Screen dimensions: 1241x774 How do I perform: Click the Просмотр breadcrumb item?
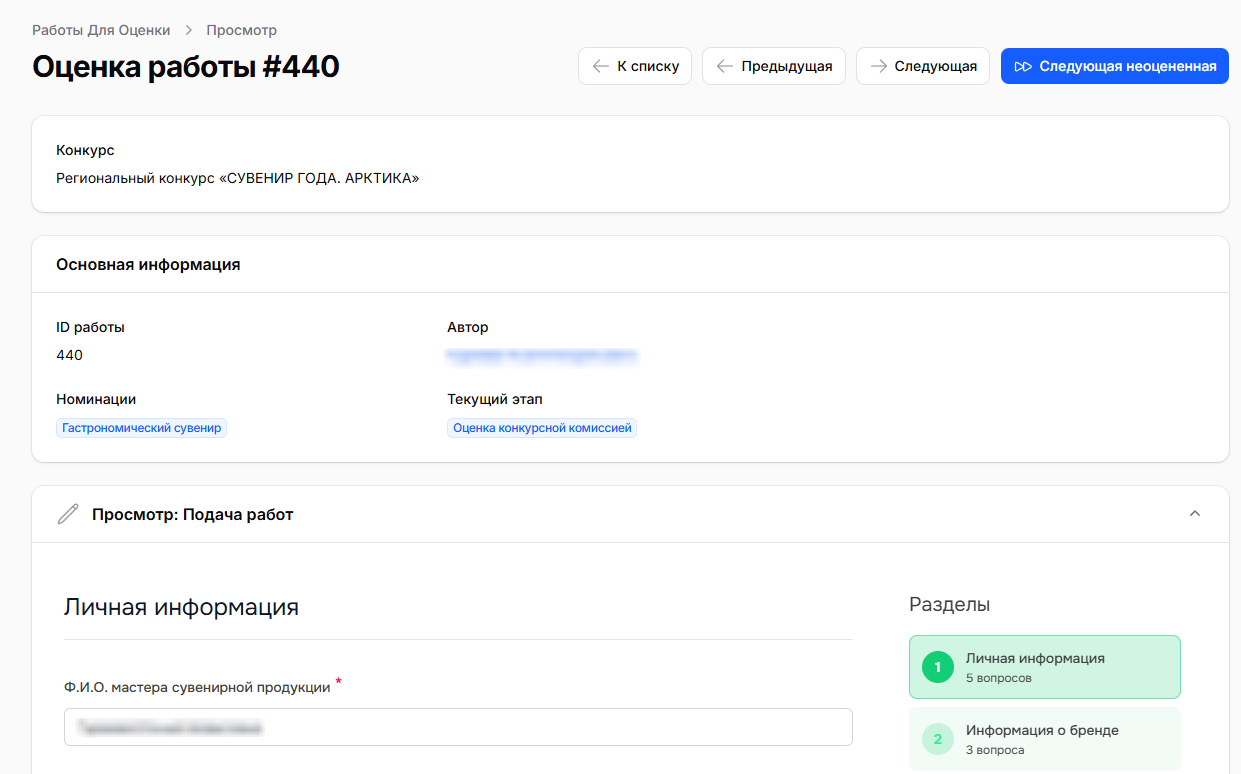[x=242, y=30]
